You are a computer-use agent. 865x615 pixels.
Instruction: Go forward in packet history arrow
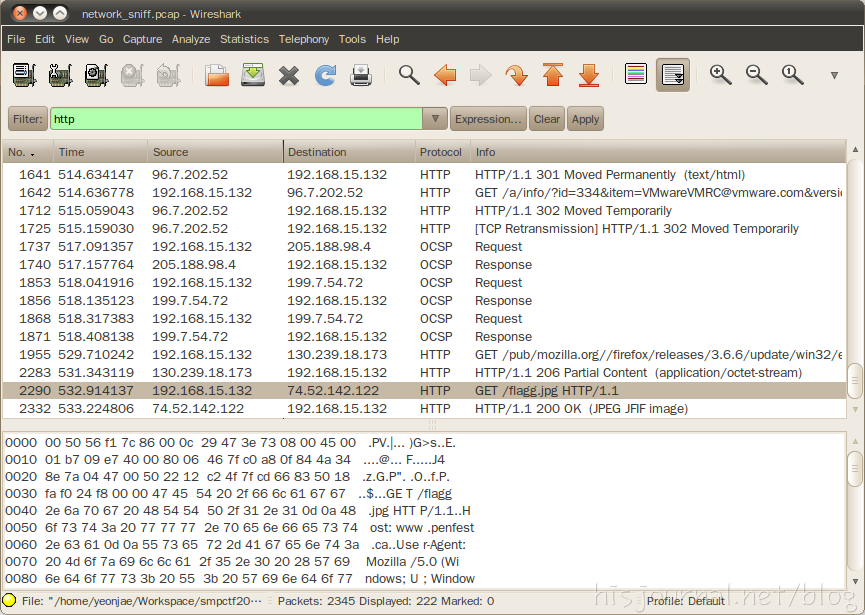pos(480,75)
